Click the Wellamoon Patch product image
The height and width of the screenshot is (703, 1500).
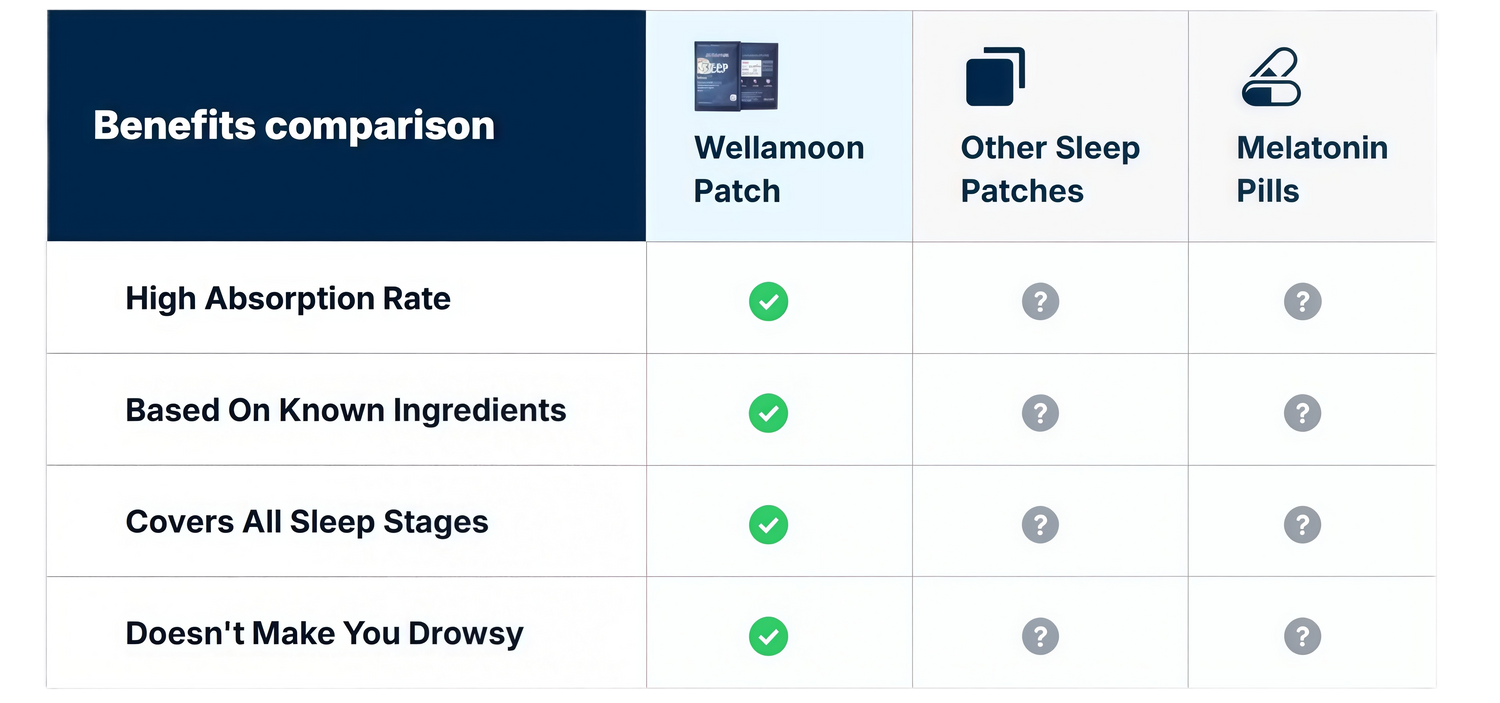click(735, 76)
